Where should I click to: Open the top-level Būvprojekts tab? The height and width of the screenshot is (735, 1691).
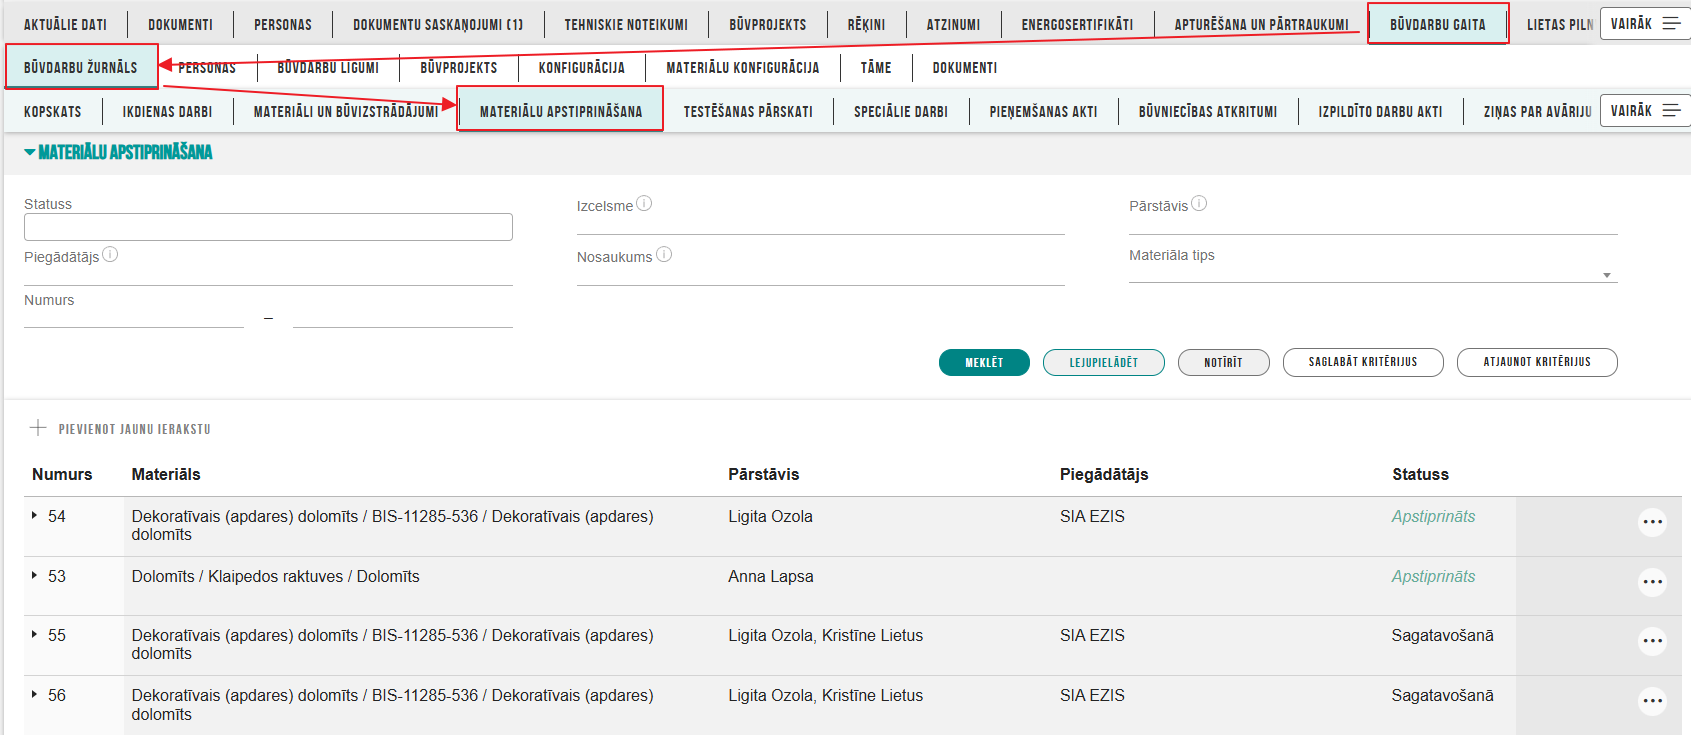tap(768, 25)
